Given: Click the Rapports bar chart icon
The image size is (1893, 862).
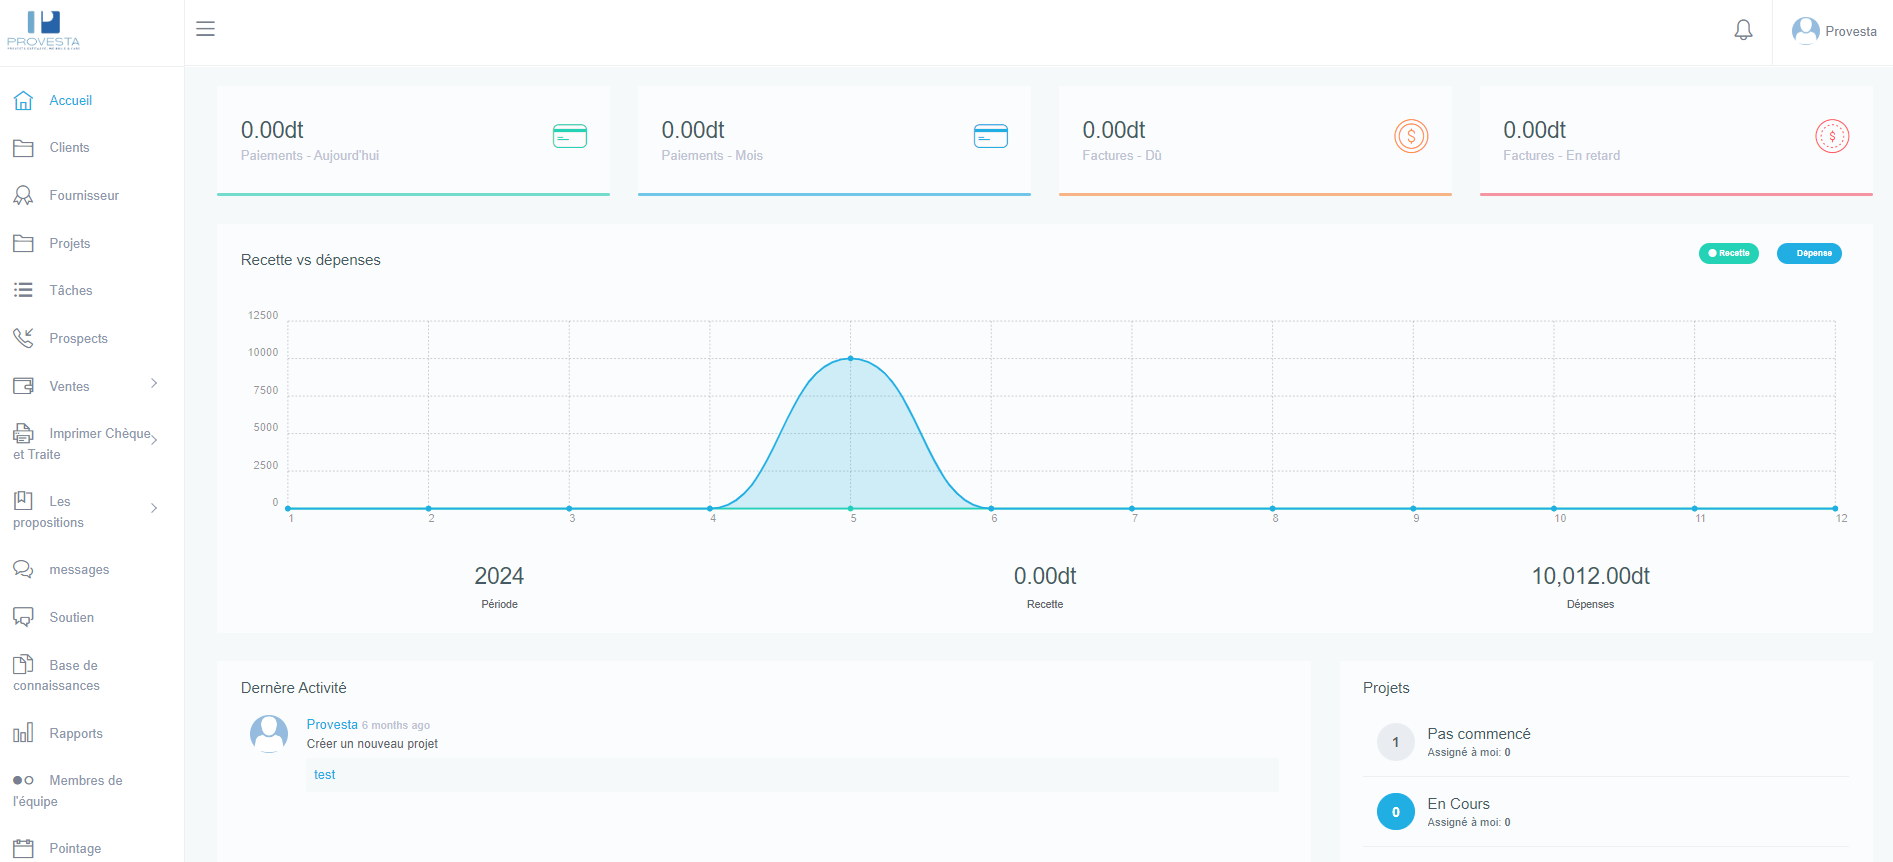Looking at the screenshot, I should coord(23,733).
